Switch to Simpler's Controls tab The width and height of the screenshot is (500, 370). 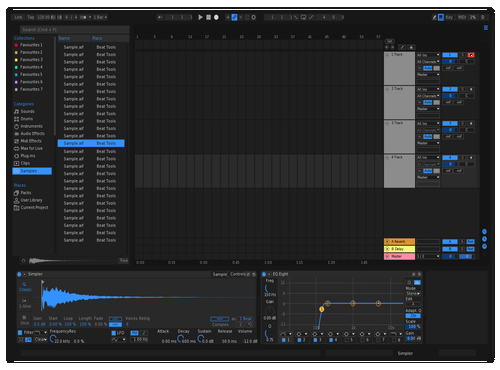[x=238, y=274]
